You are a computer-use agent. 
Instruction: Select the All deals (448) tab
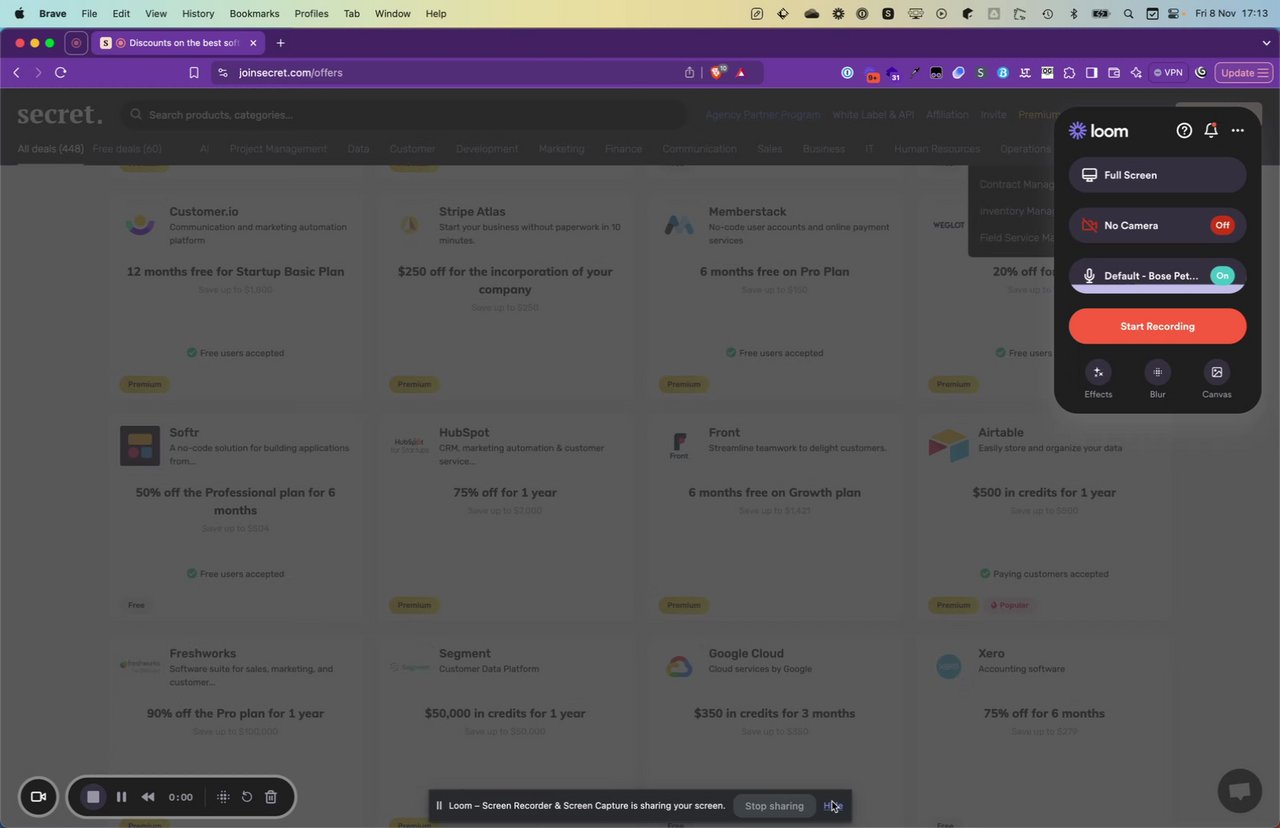tap(50, 149)
